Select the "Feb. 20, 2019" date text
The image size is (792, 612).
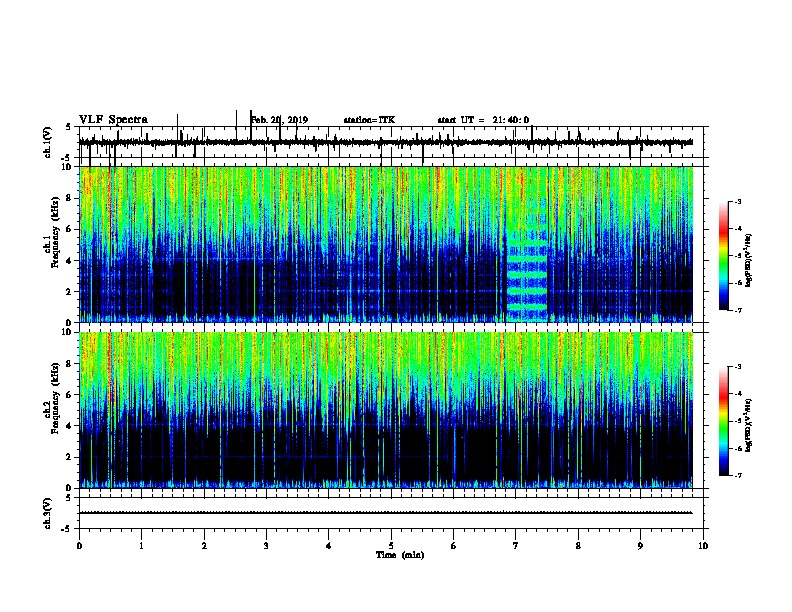tap(279, 120)
